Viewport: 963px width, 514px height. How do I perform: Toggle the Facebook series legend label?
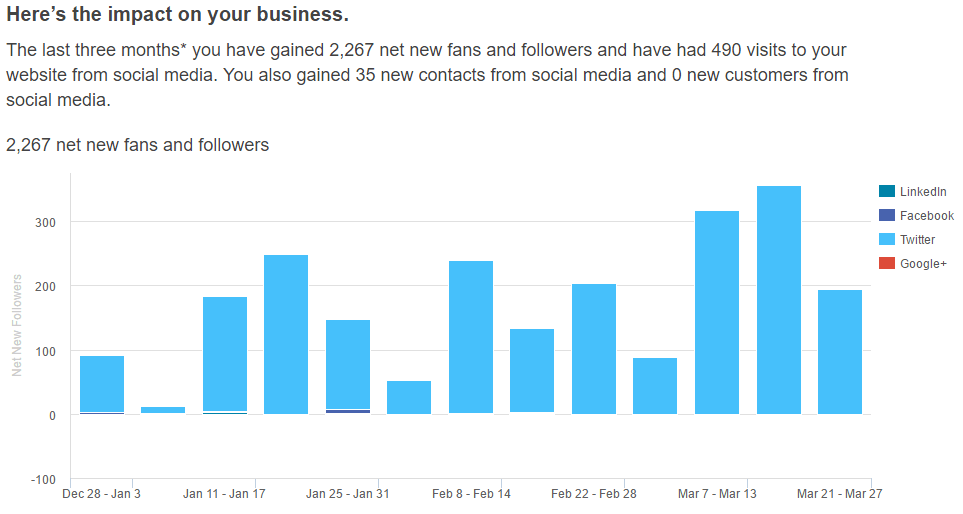point(927,215)
